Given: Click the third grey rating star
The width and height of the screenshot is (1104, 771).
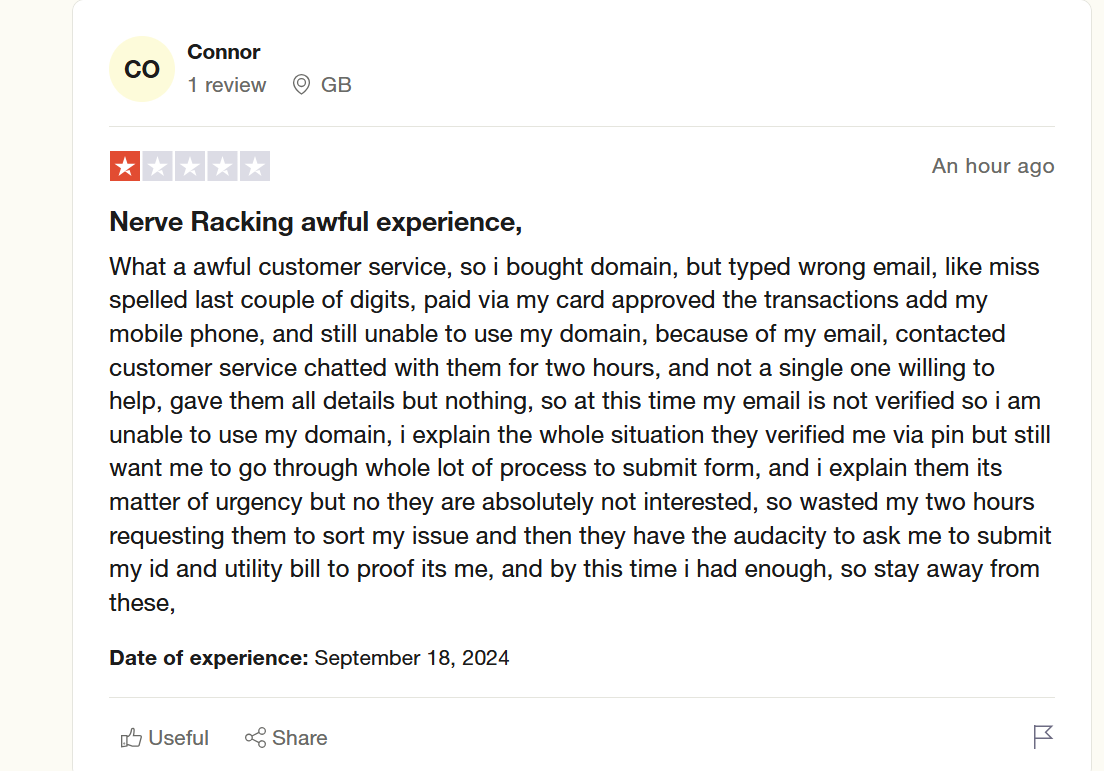Looking at the screenshot, I should pos(190,166).
